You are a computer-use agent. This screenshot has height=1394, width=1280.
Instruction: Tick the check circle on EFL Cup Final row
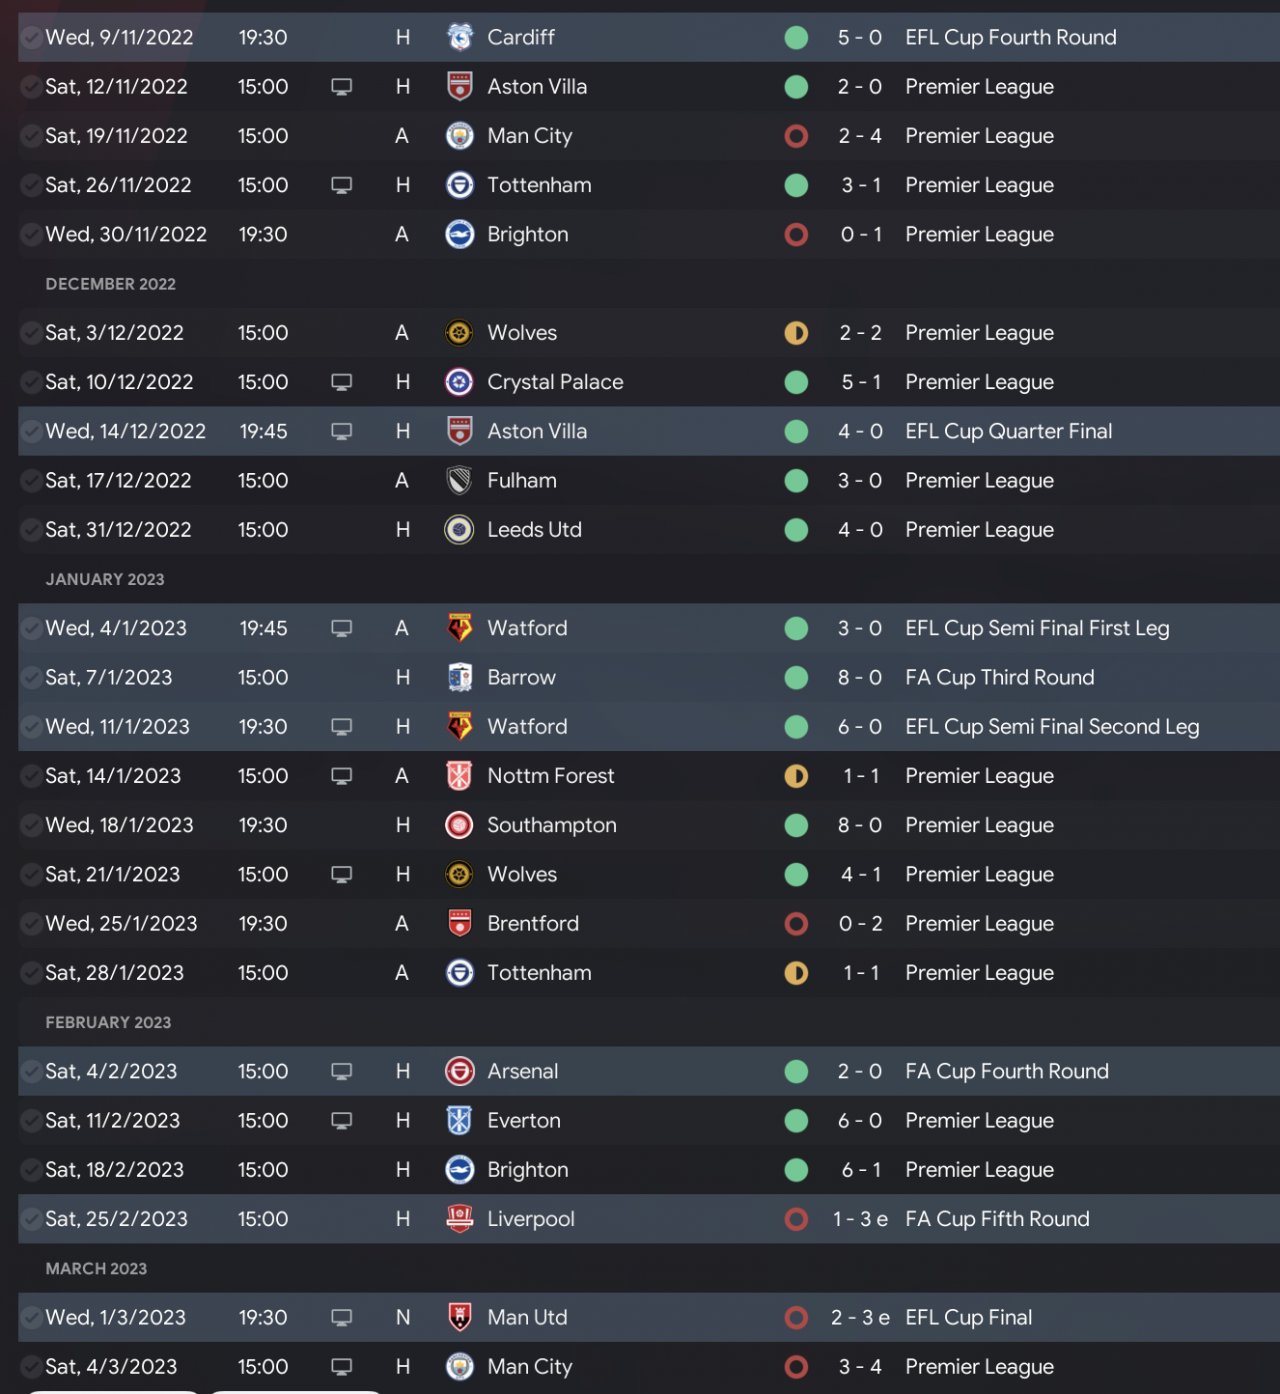32,1318
